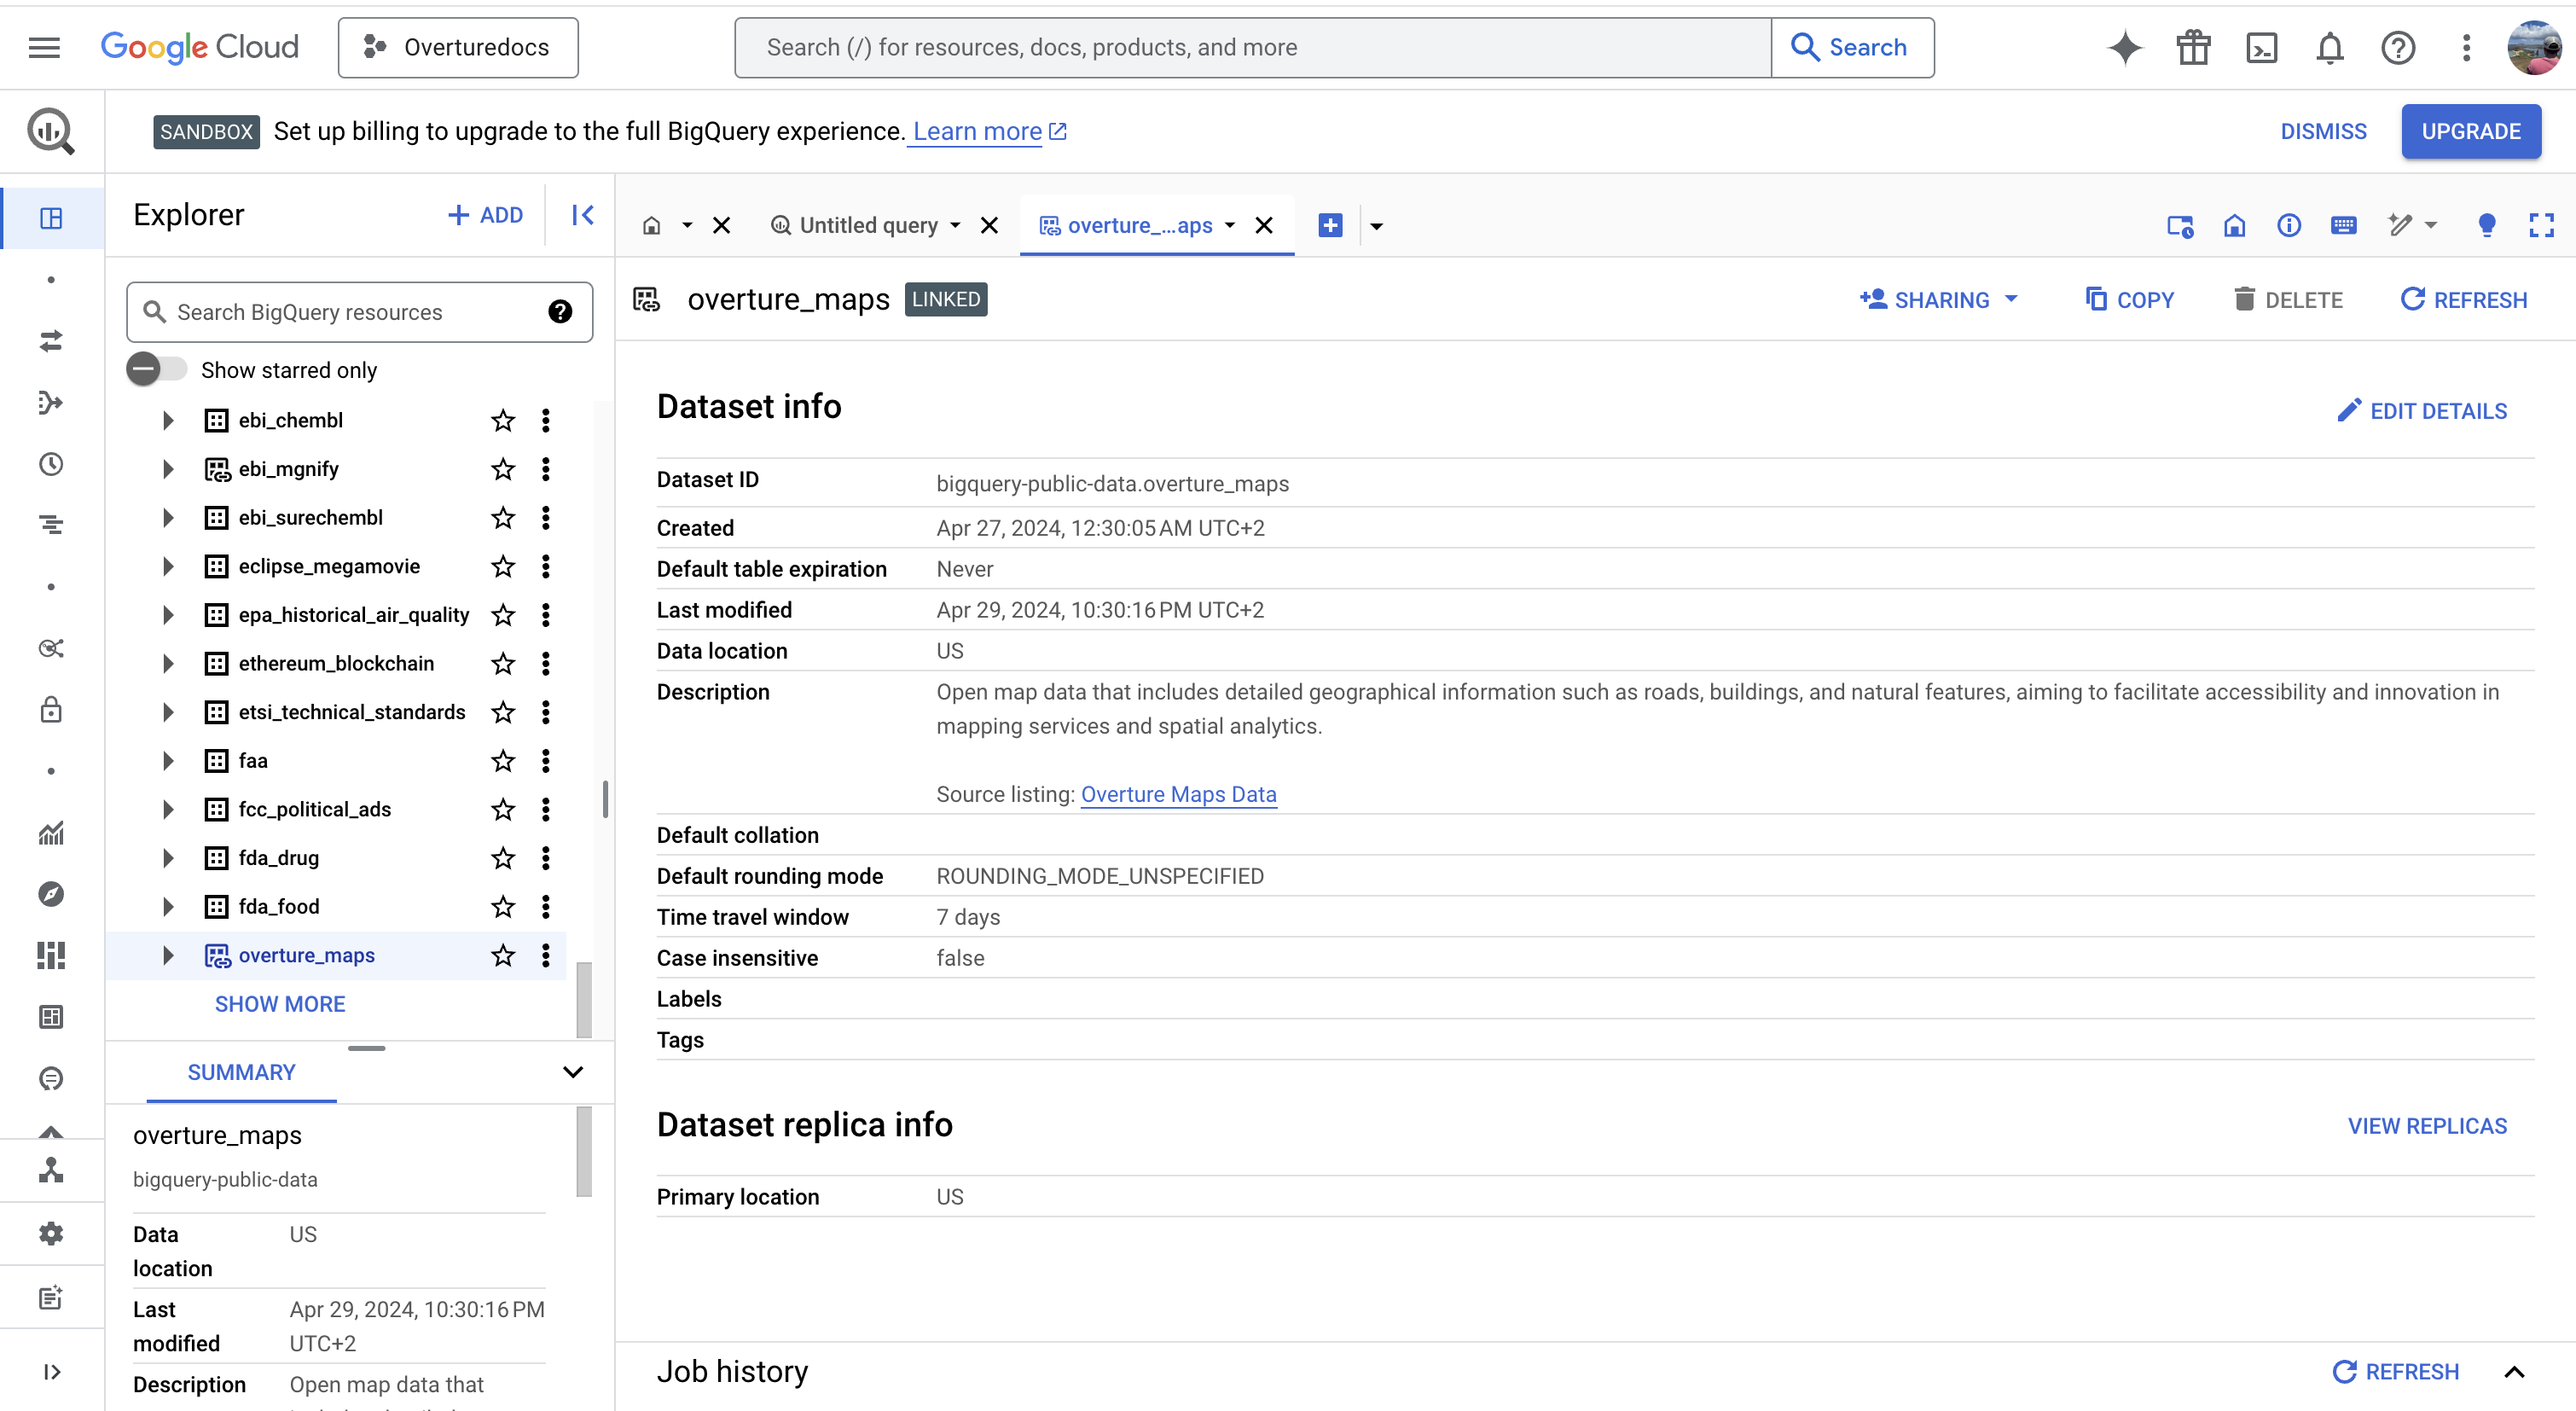
Task: Open keyboard shortcuts icon
Action: click(2343, 225)
